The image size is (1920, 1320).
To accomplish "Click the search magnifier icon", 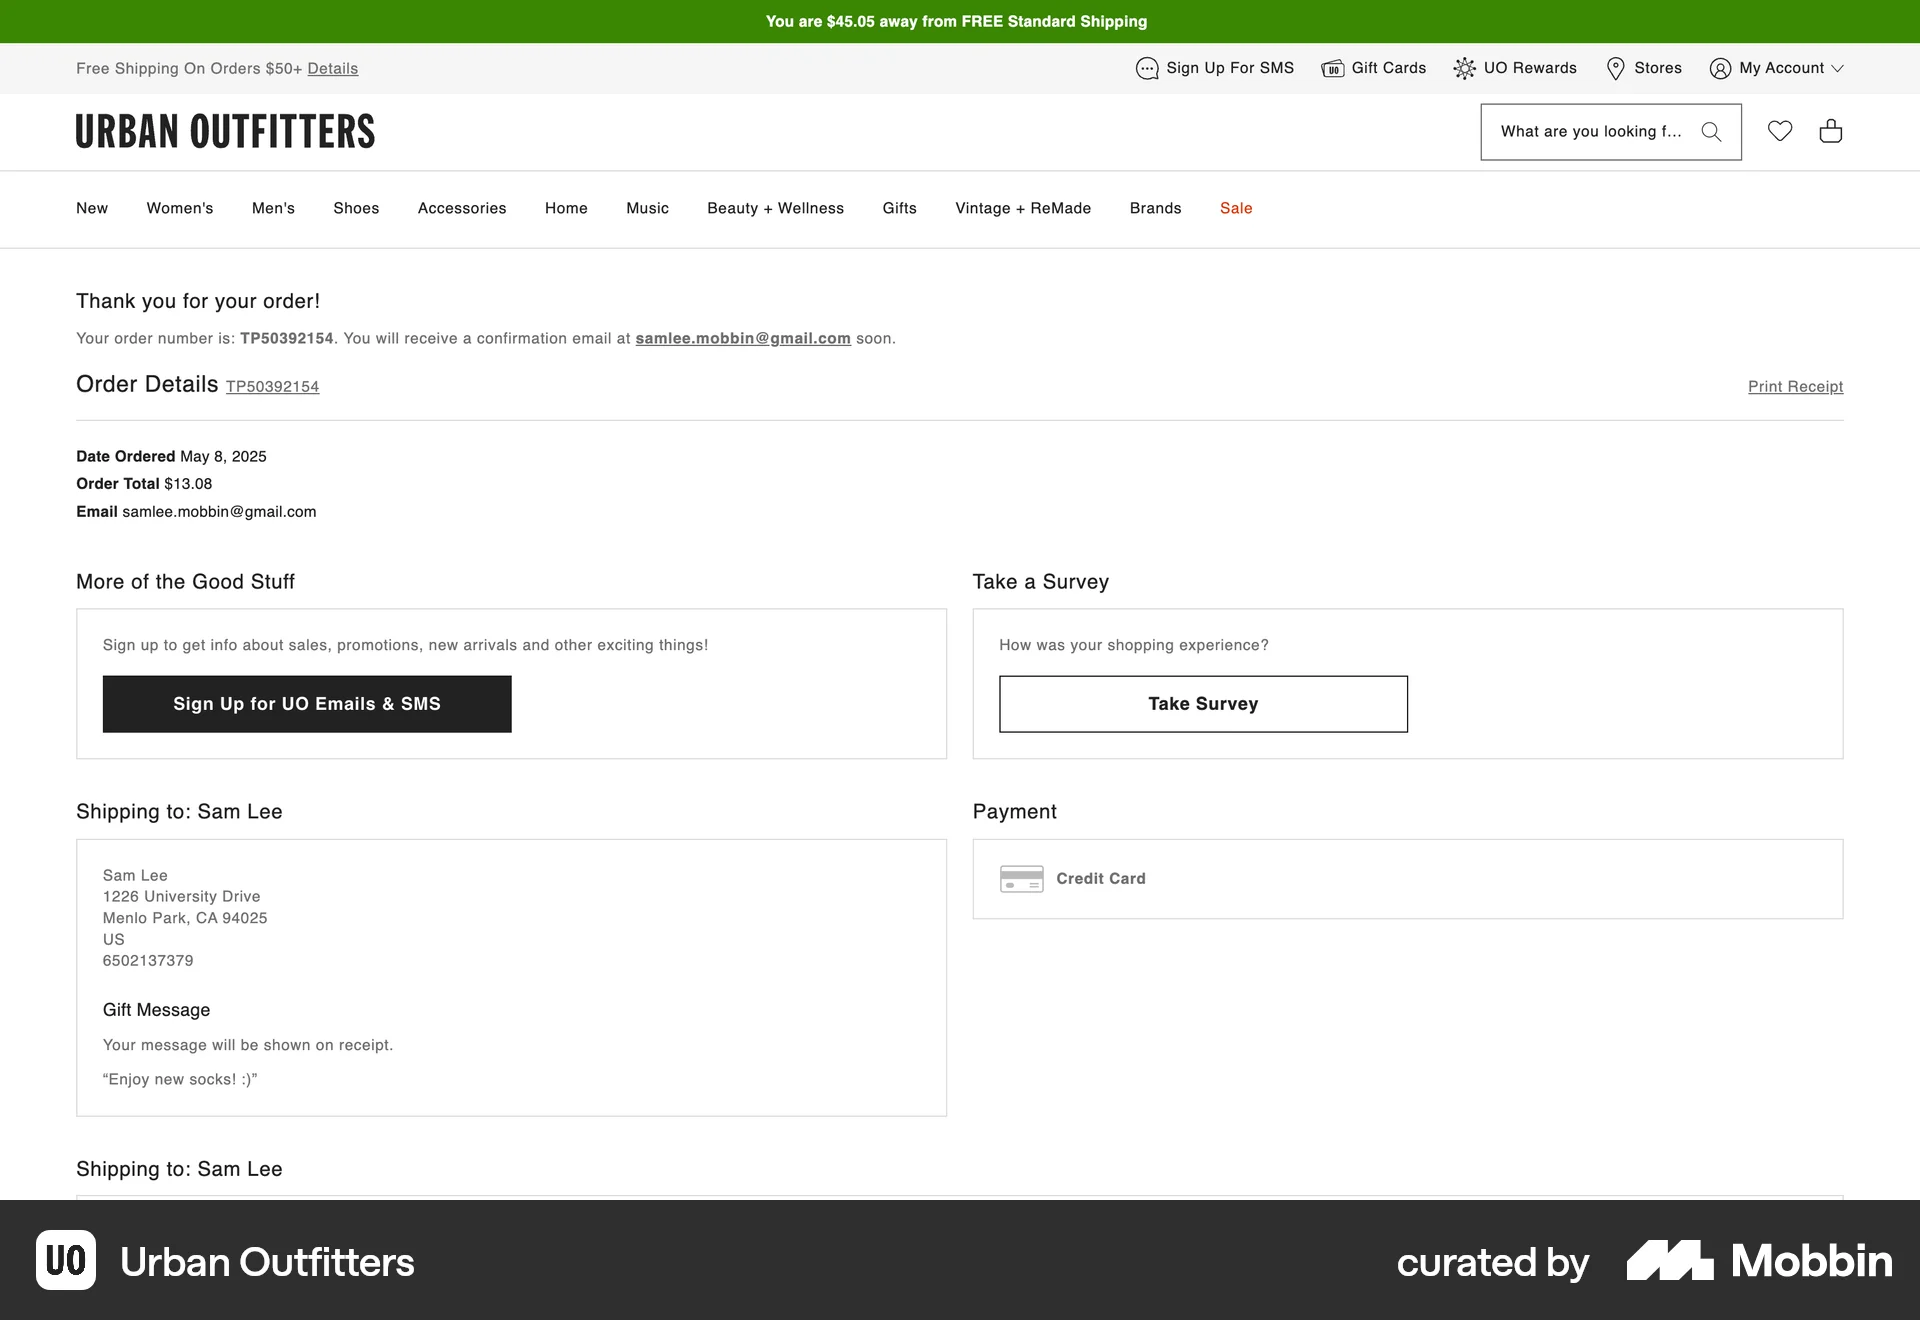I will click(x=1711, y=131).
